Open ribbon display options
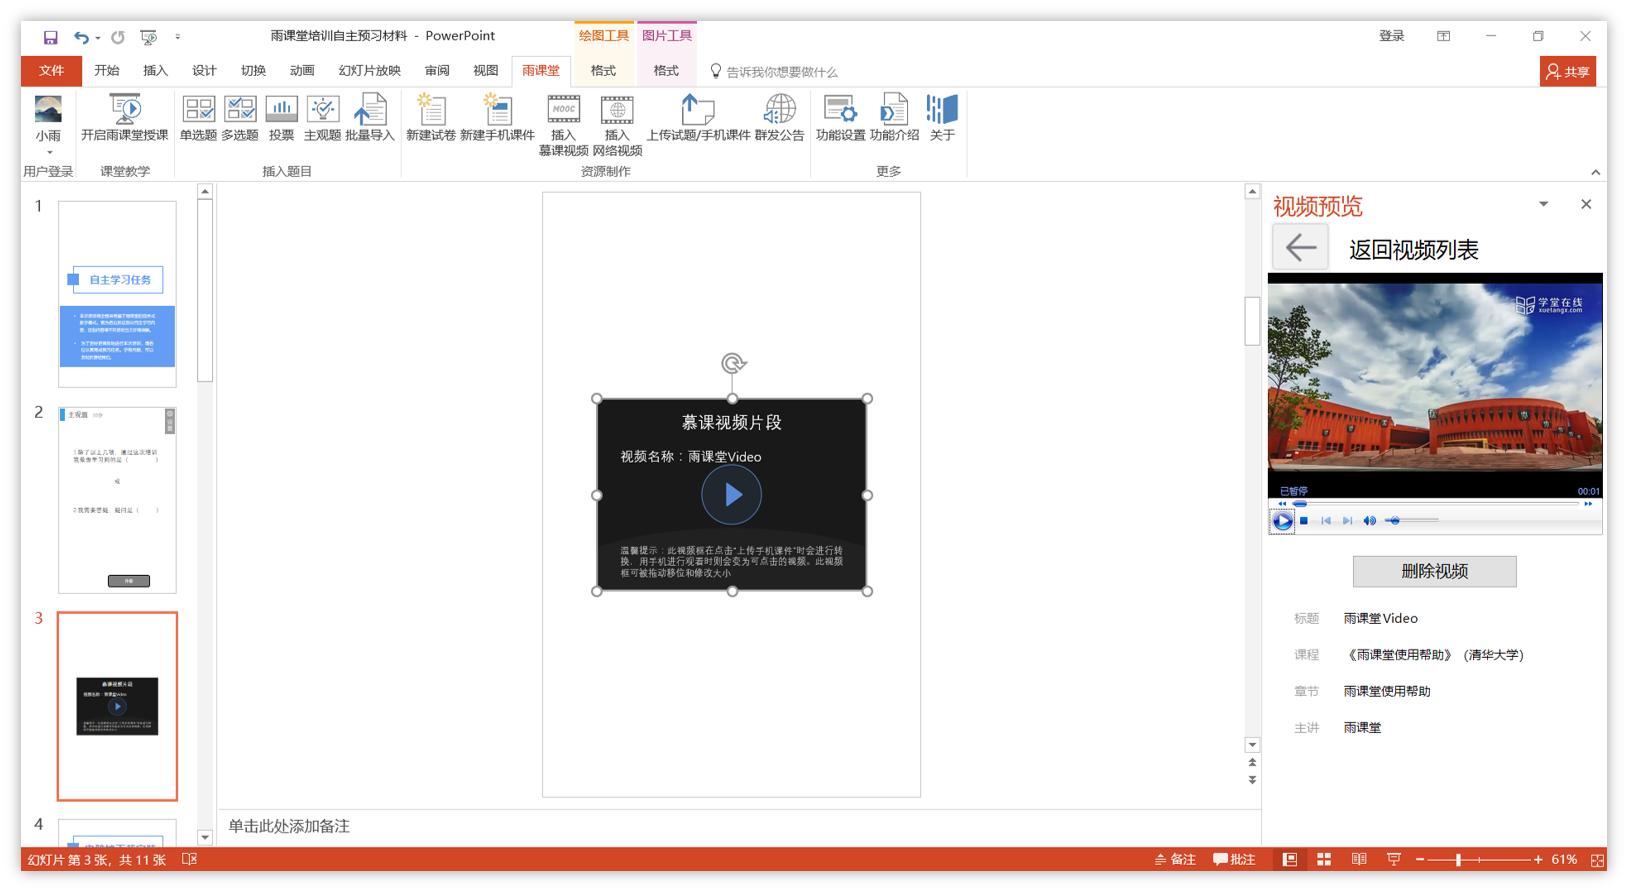Viewport: 1628px width, 892px height. coord(1443,36)
